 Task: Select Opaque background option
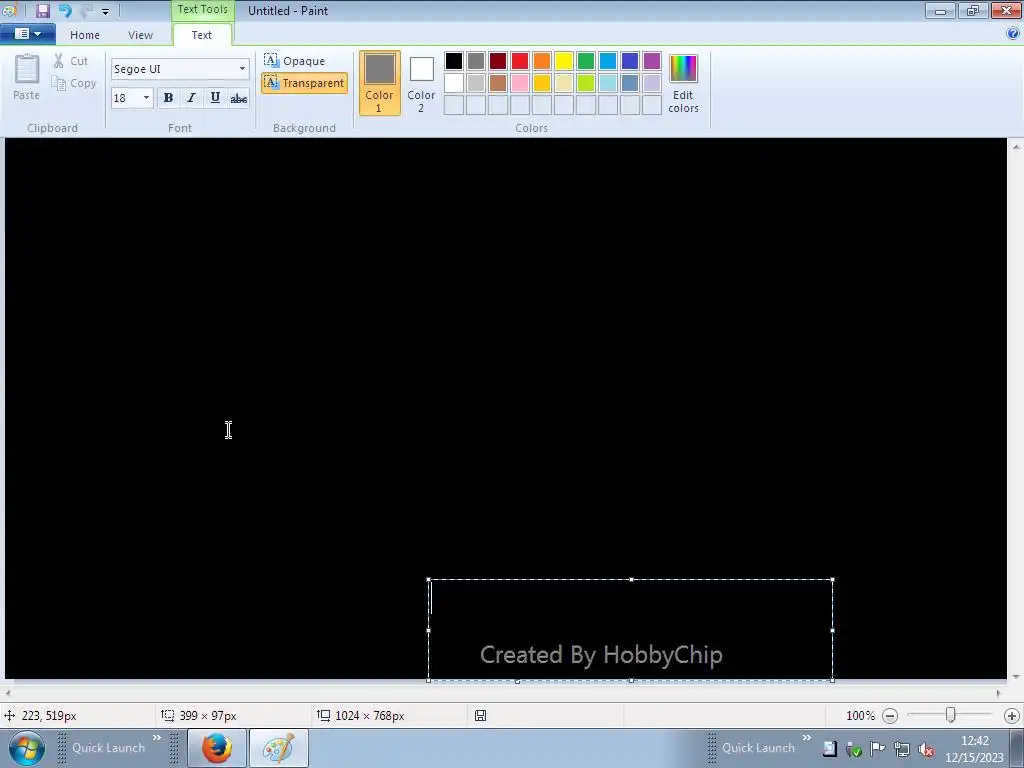(x=295, y=61)
